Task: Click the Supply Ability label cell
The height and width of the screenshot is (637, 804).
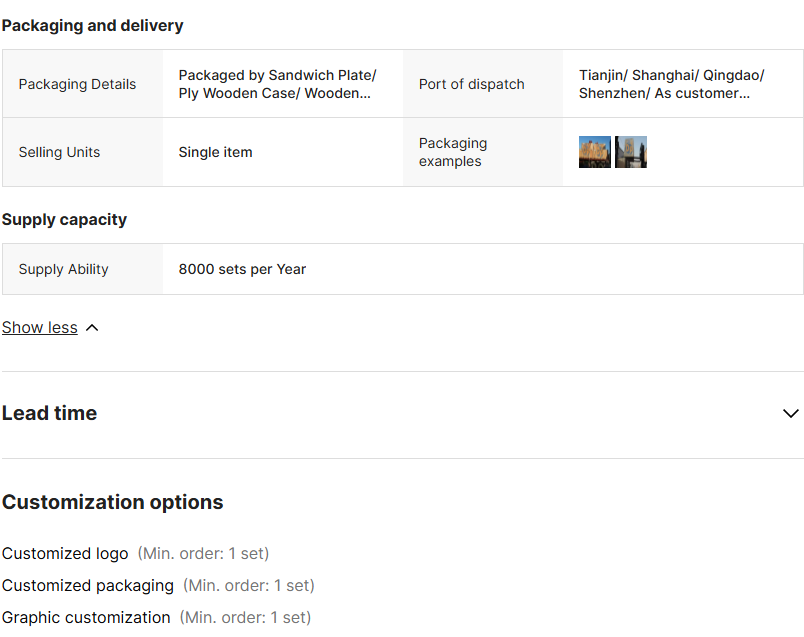Action: (63, 269)
